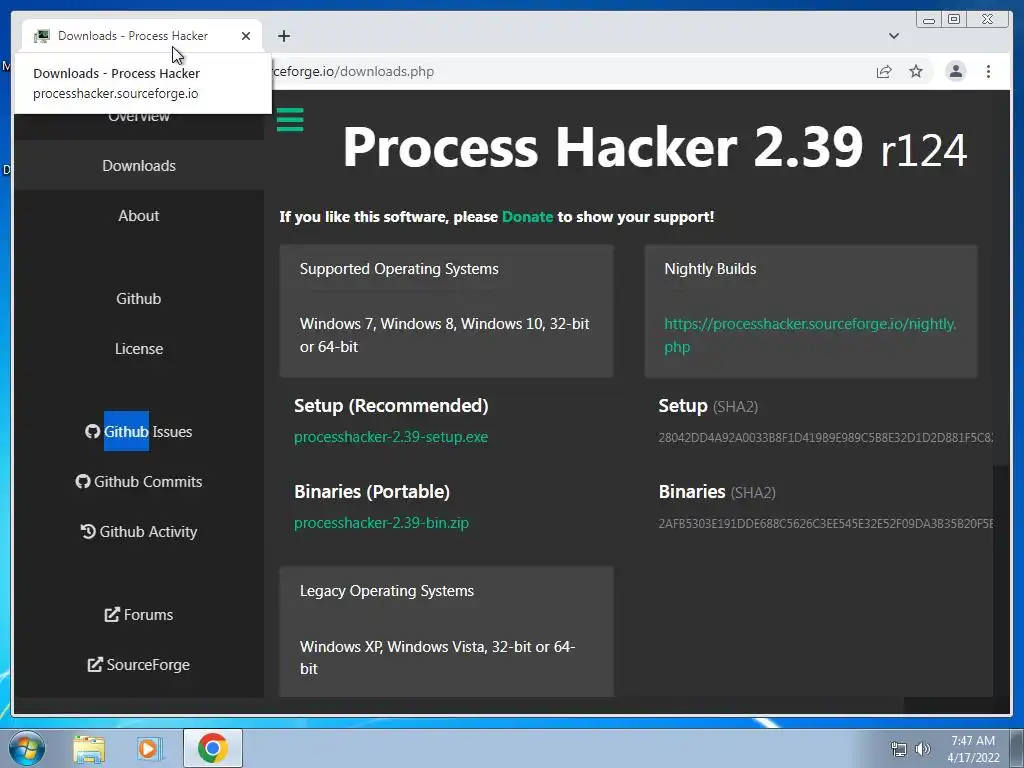The image size is (1024, 768).
Task: Click the green Donate link
Action: coord(527,217)
